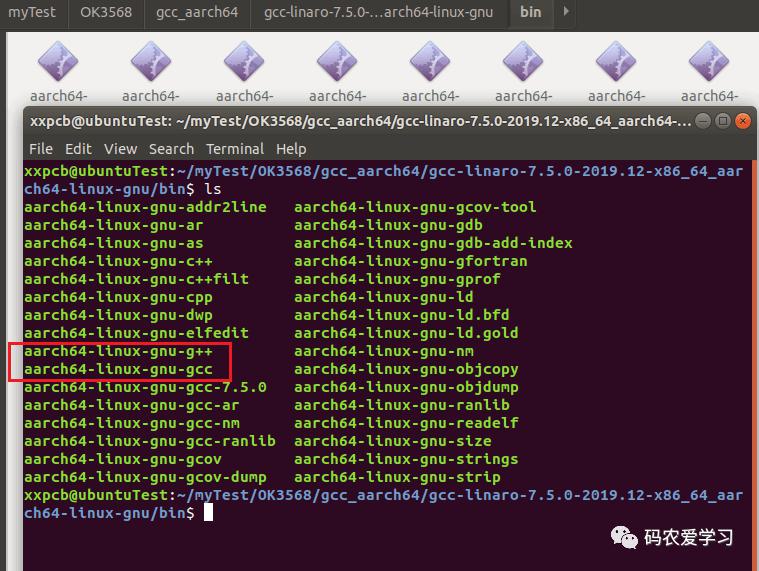Select text aarch64-linux-gnu-ar

tap(114, 225)
